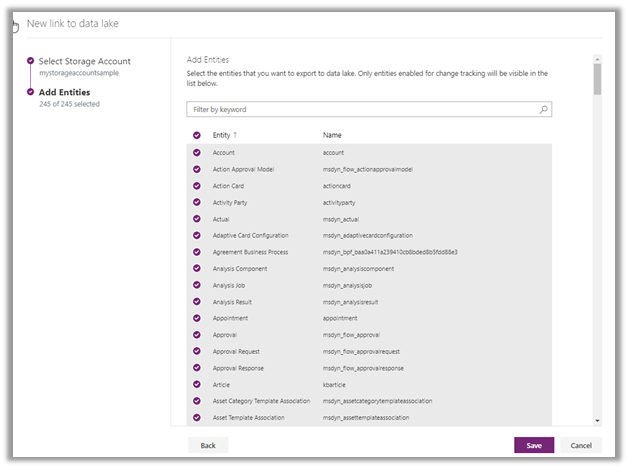This screenshot has height=469, width=628.
Task: Uncheck the Action Card entity checkbox
Action: tap(197, 186)
